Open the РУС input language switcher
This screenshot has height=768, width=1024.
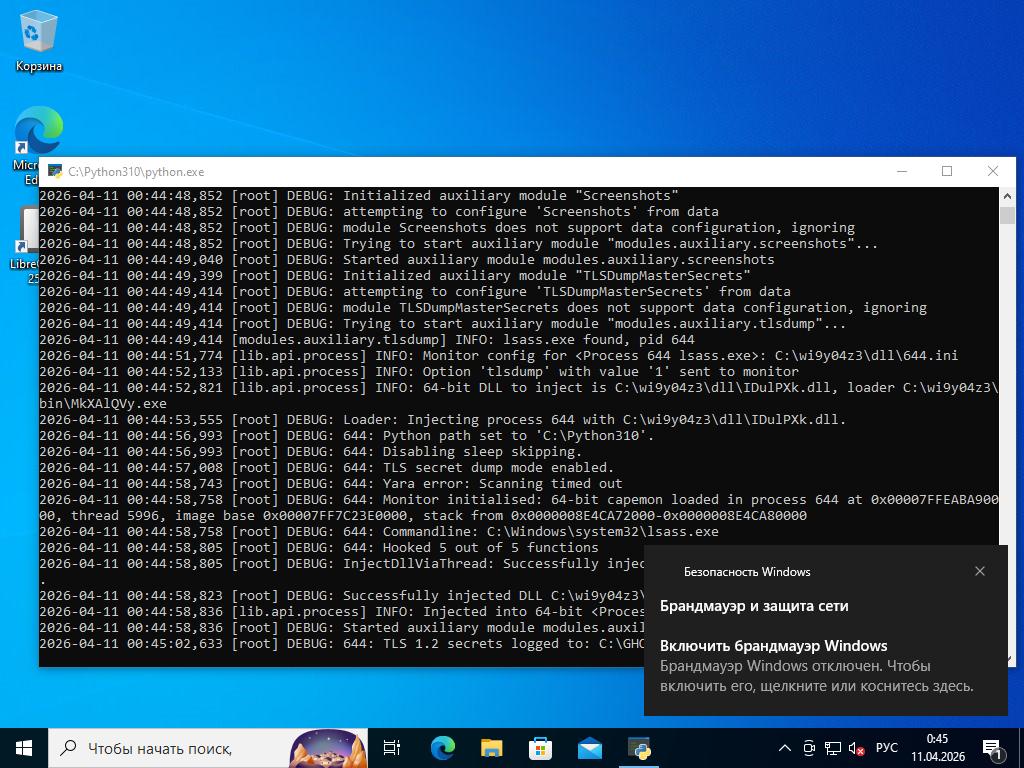[886, 748]
